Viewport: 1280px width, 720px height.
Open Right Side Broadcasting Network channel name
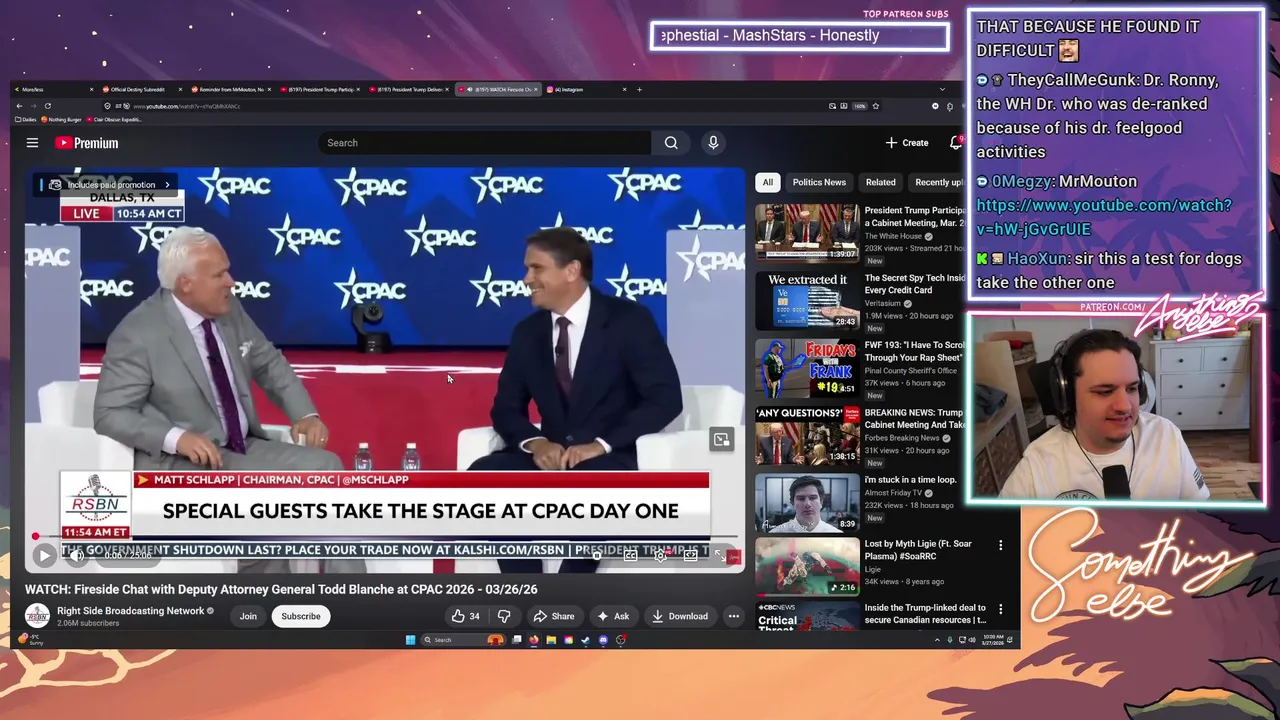click(131, 611)
